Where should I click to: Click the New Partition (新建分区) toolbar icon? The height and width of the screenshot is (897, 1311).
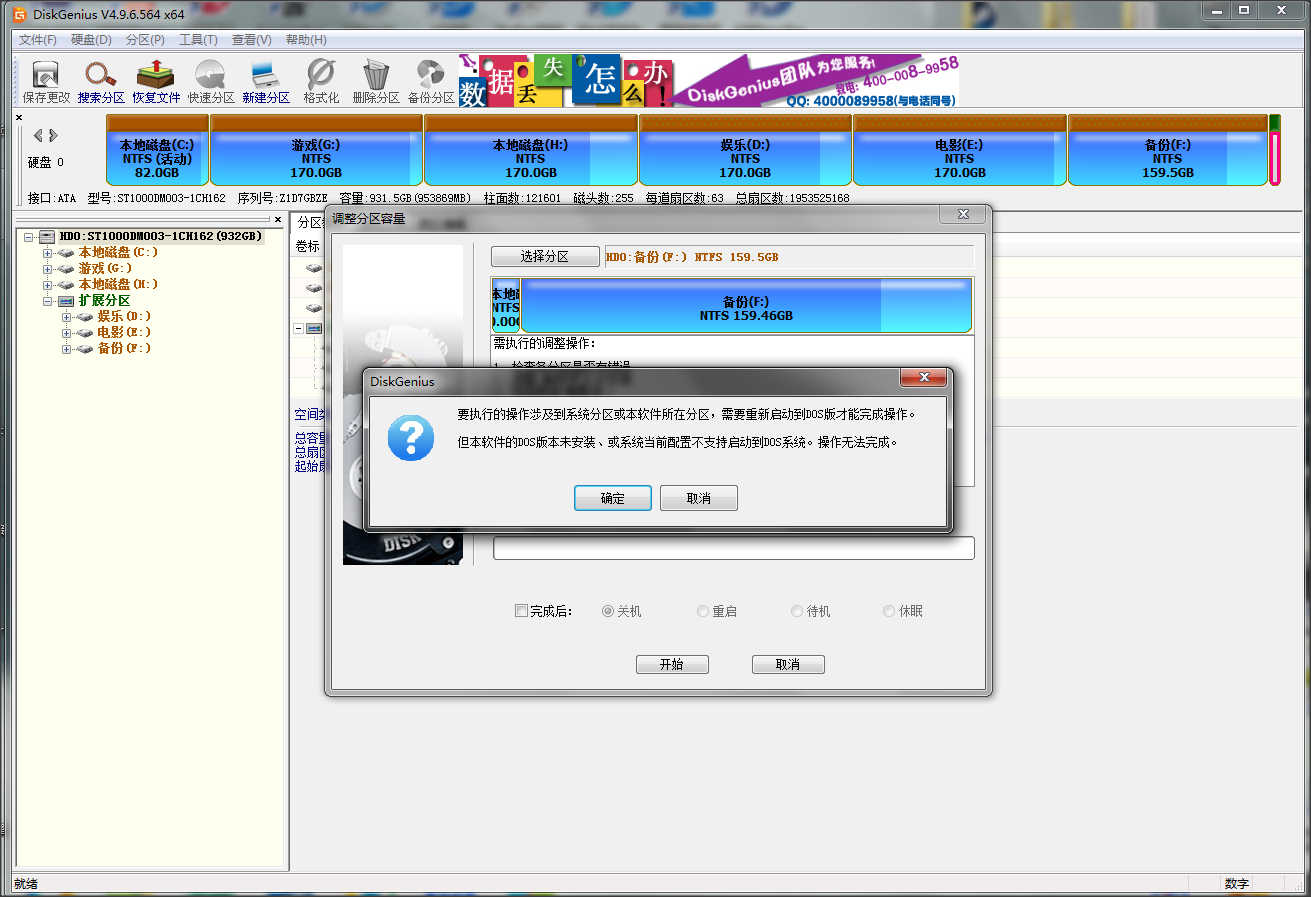pos(266,82)
